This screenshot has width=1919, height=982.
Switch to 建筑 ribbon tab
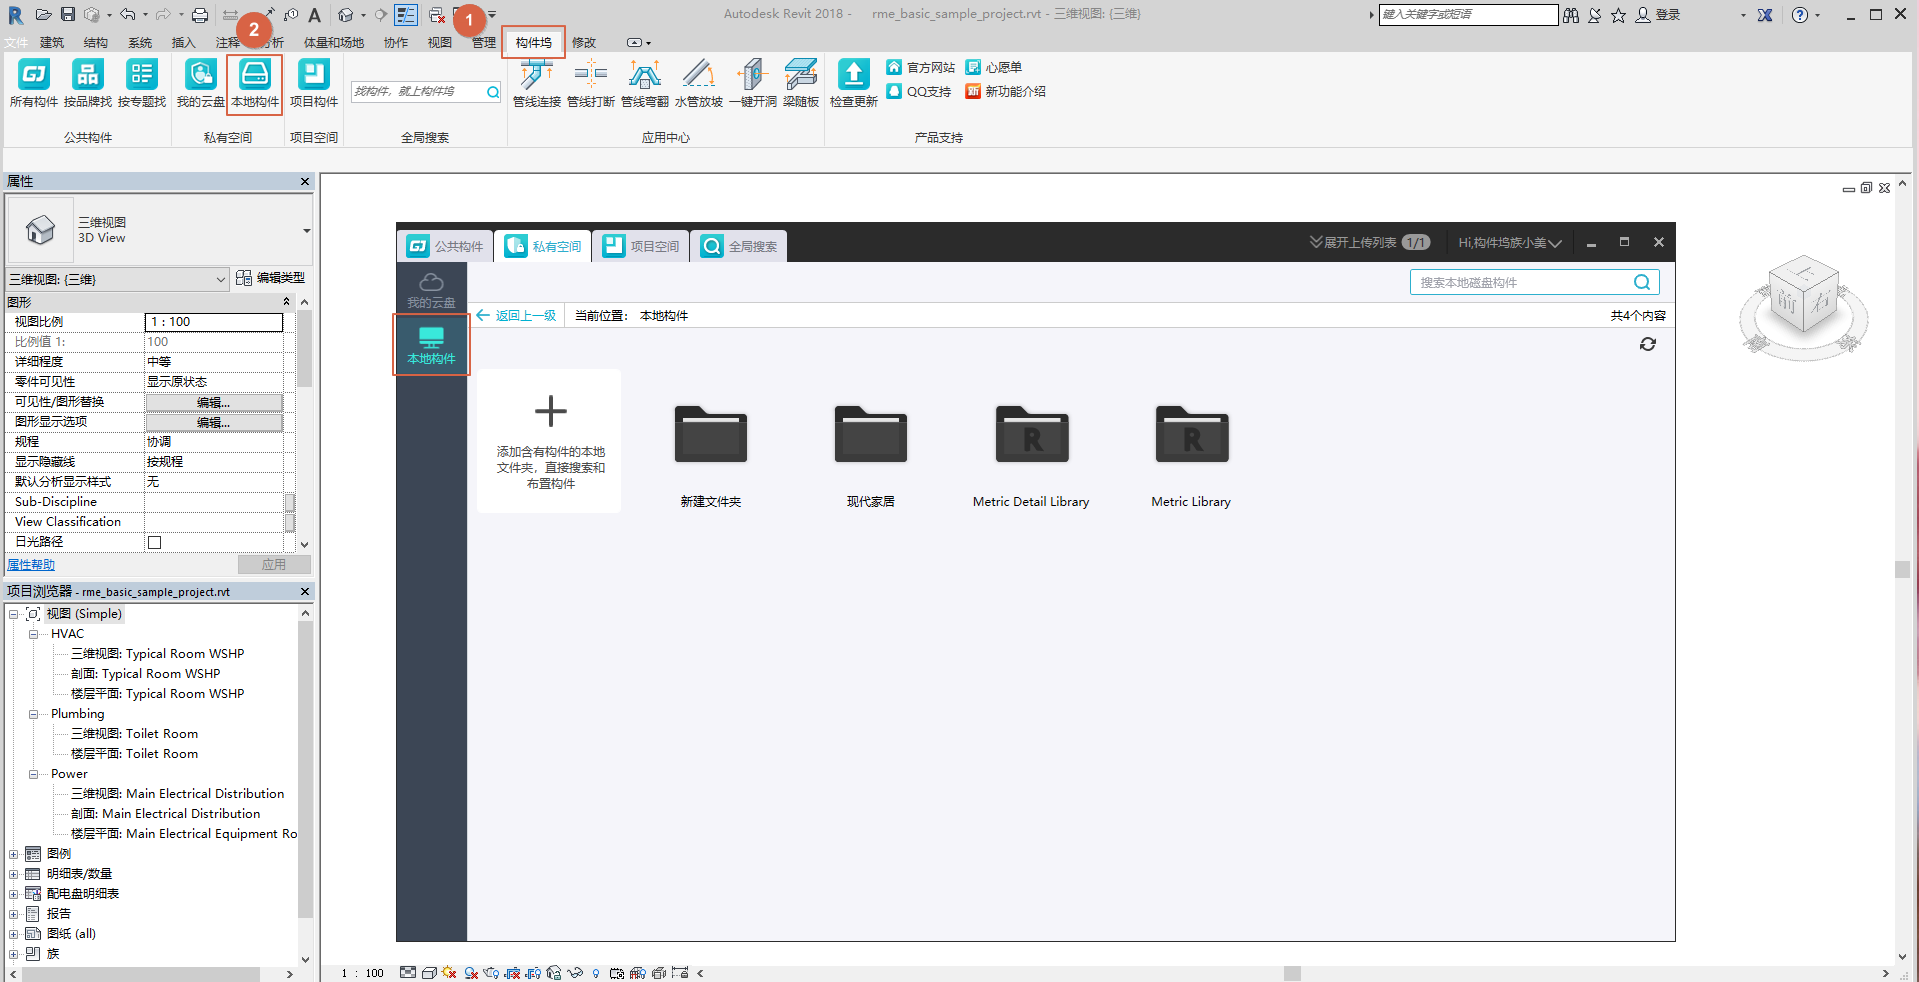coord(52,42)
